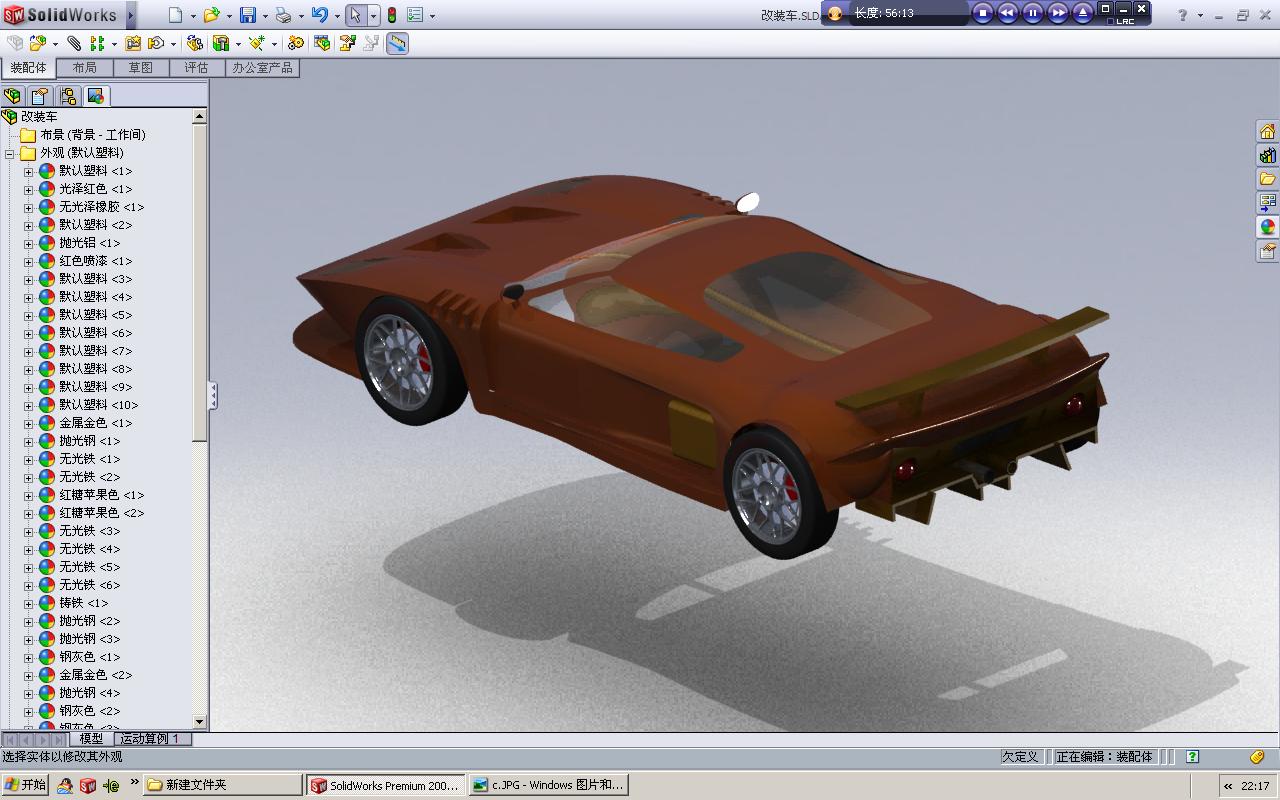Click the Show Hidden Components icon
This screenshot has width=1280, height=800.
195,43
